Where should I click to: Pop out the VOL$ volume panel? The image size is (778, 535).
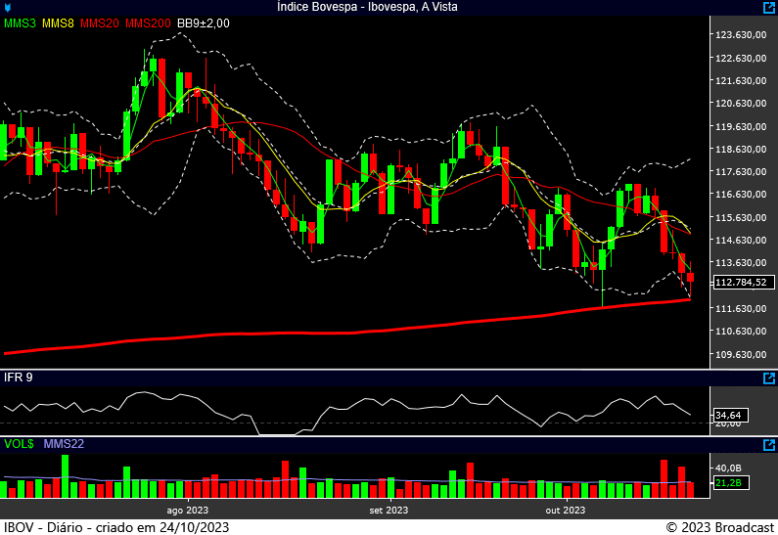tap(769, 444)
